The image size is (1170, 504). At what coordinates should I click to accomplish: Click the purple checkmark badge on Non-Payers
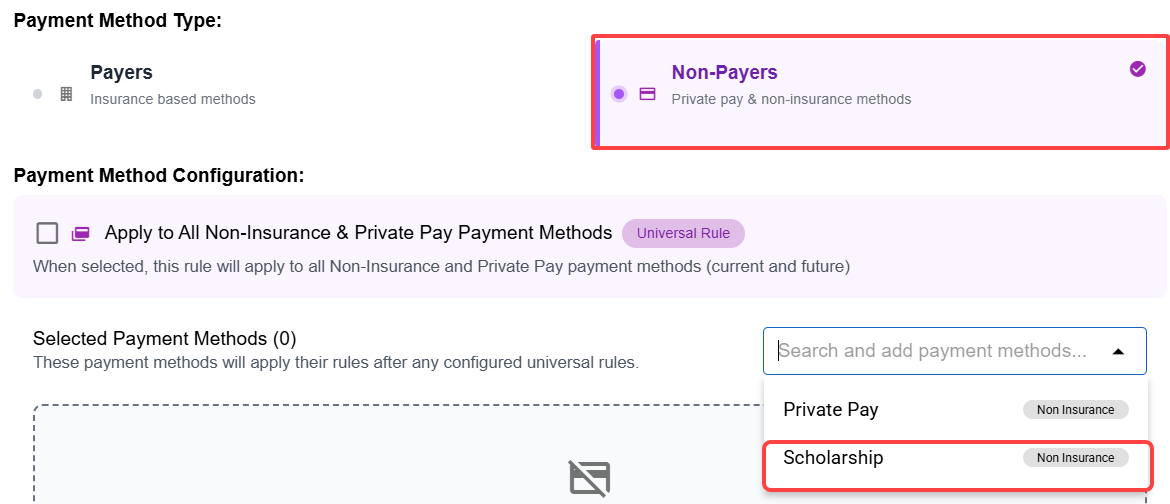(1137, 69)
